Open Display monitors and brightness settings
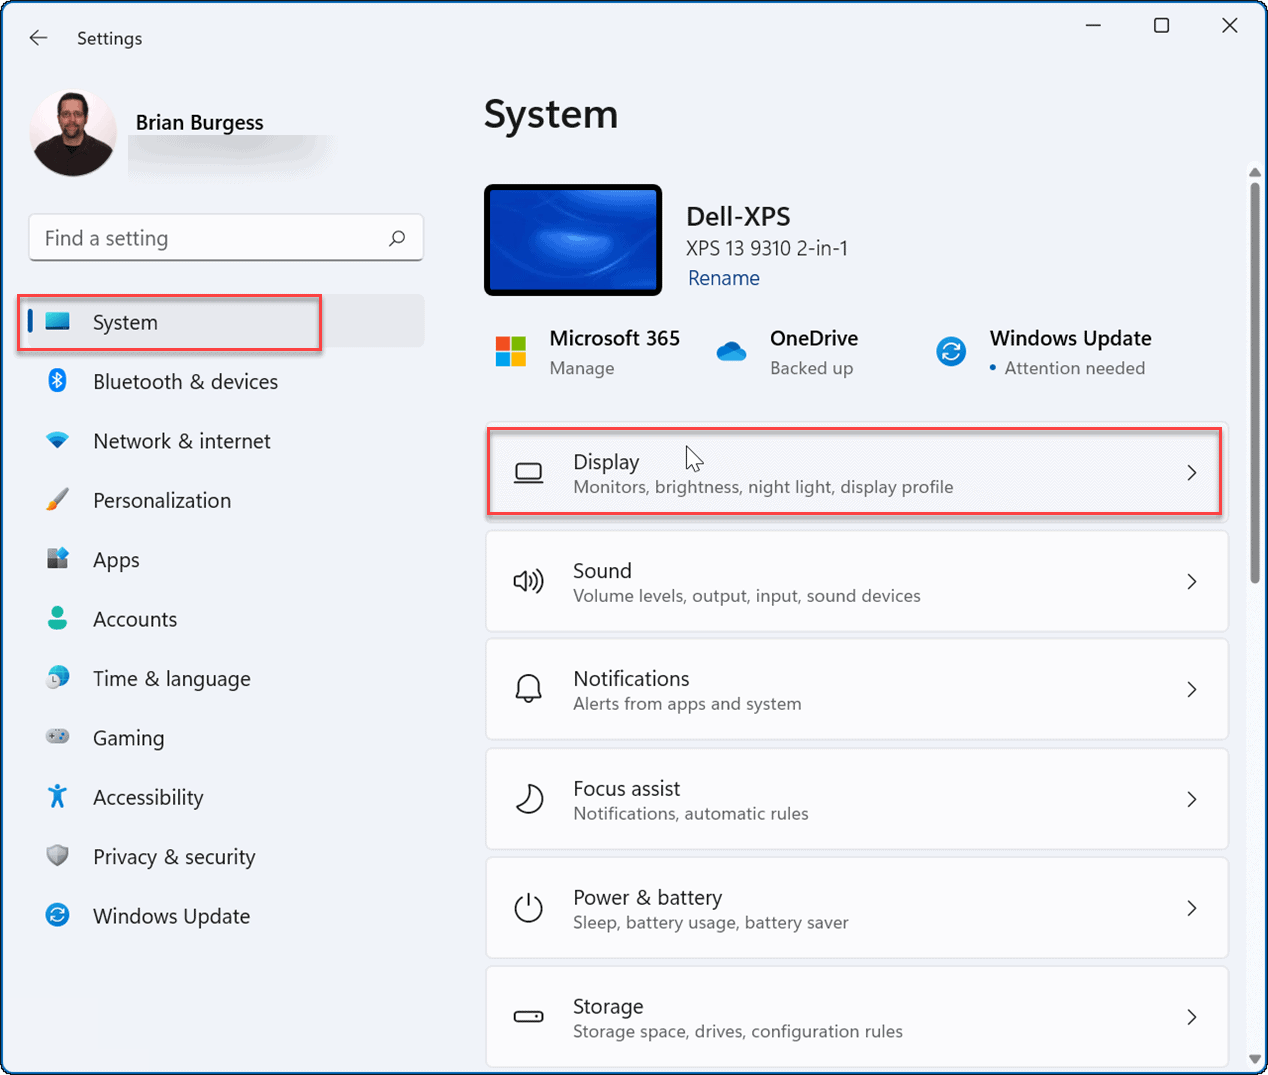Viewport: 1268px width, 1075px height. tap(856, 472)
